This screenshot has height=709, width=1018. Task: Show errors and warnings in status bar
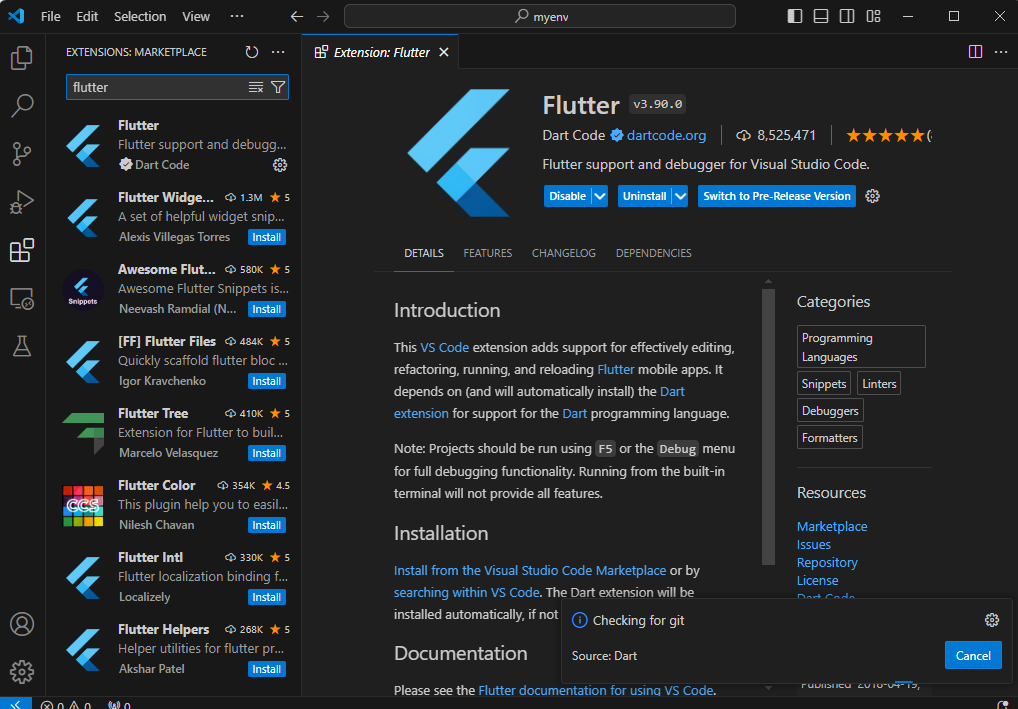[x=66, y=704]
